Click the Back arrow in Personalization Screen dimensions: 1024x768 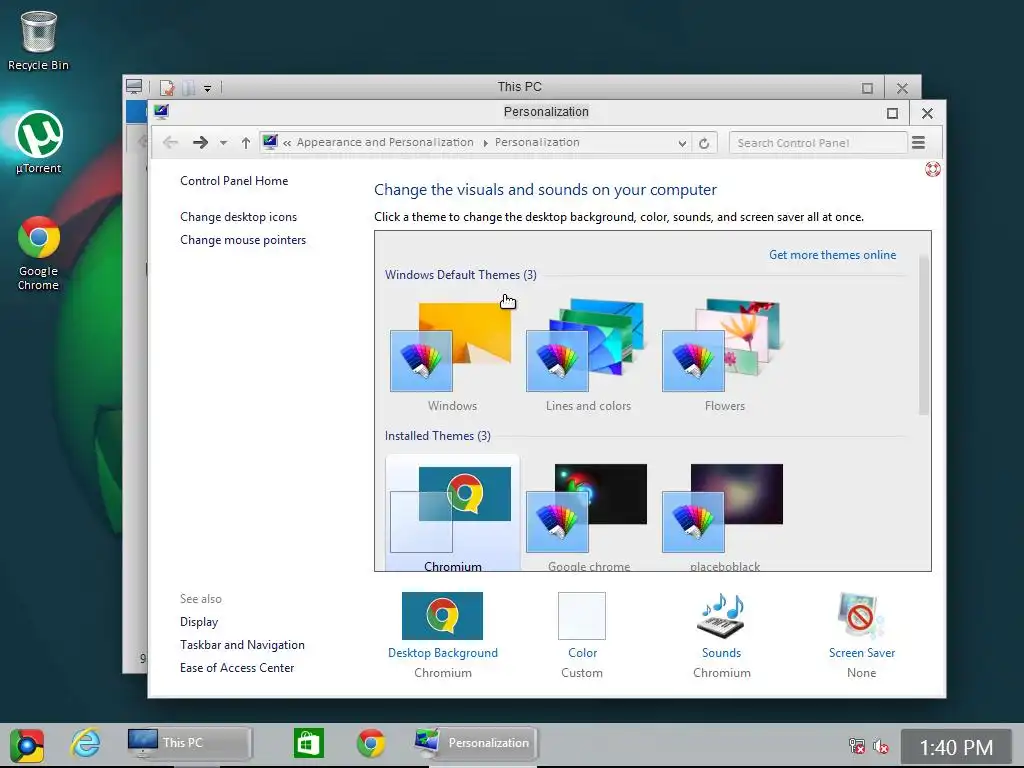pos(170,142)
